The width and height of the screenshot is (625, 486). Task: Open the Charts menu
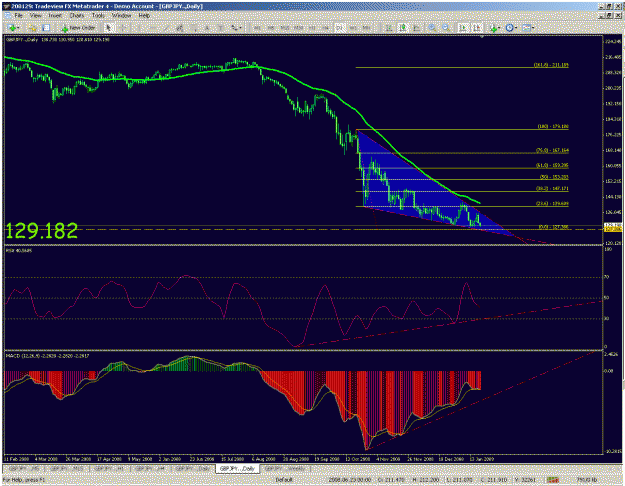[x=77, y=16]
